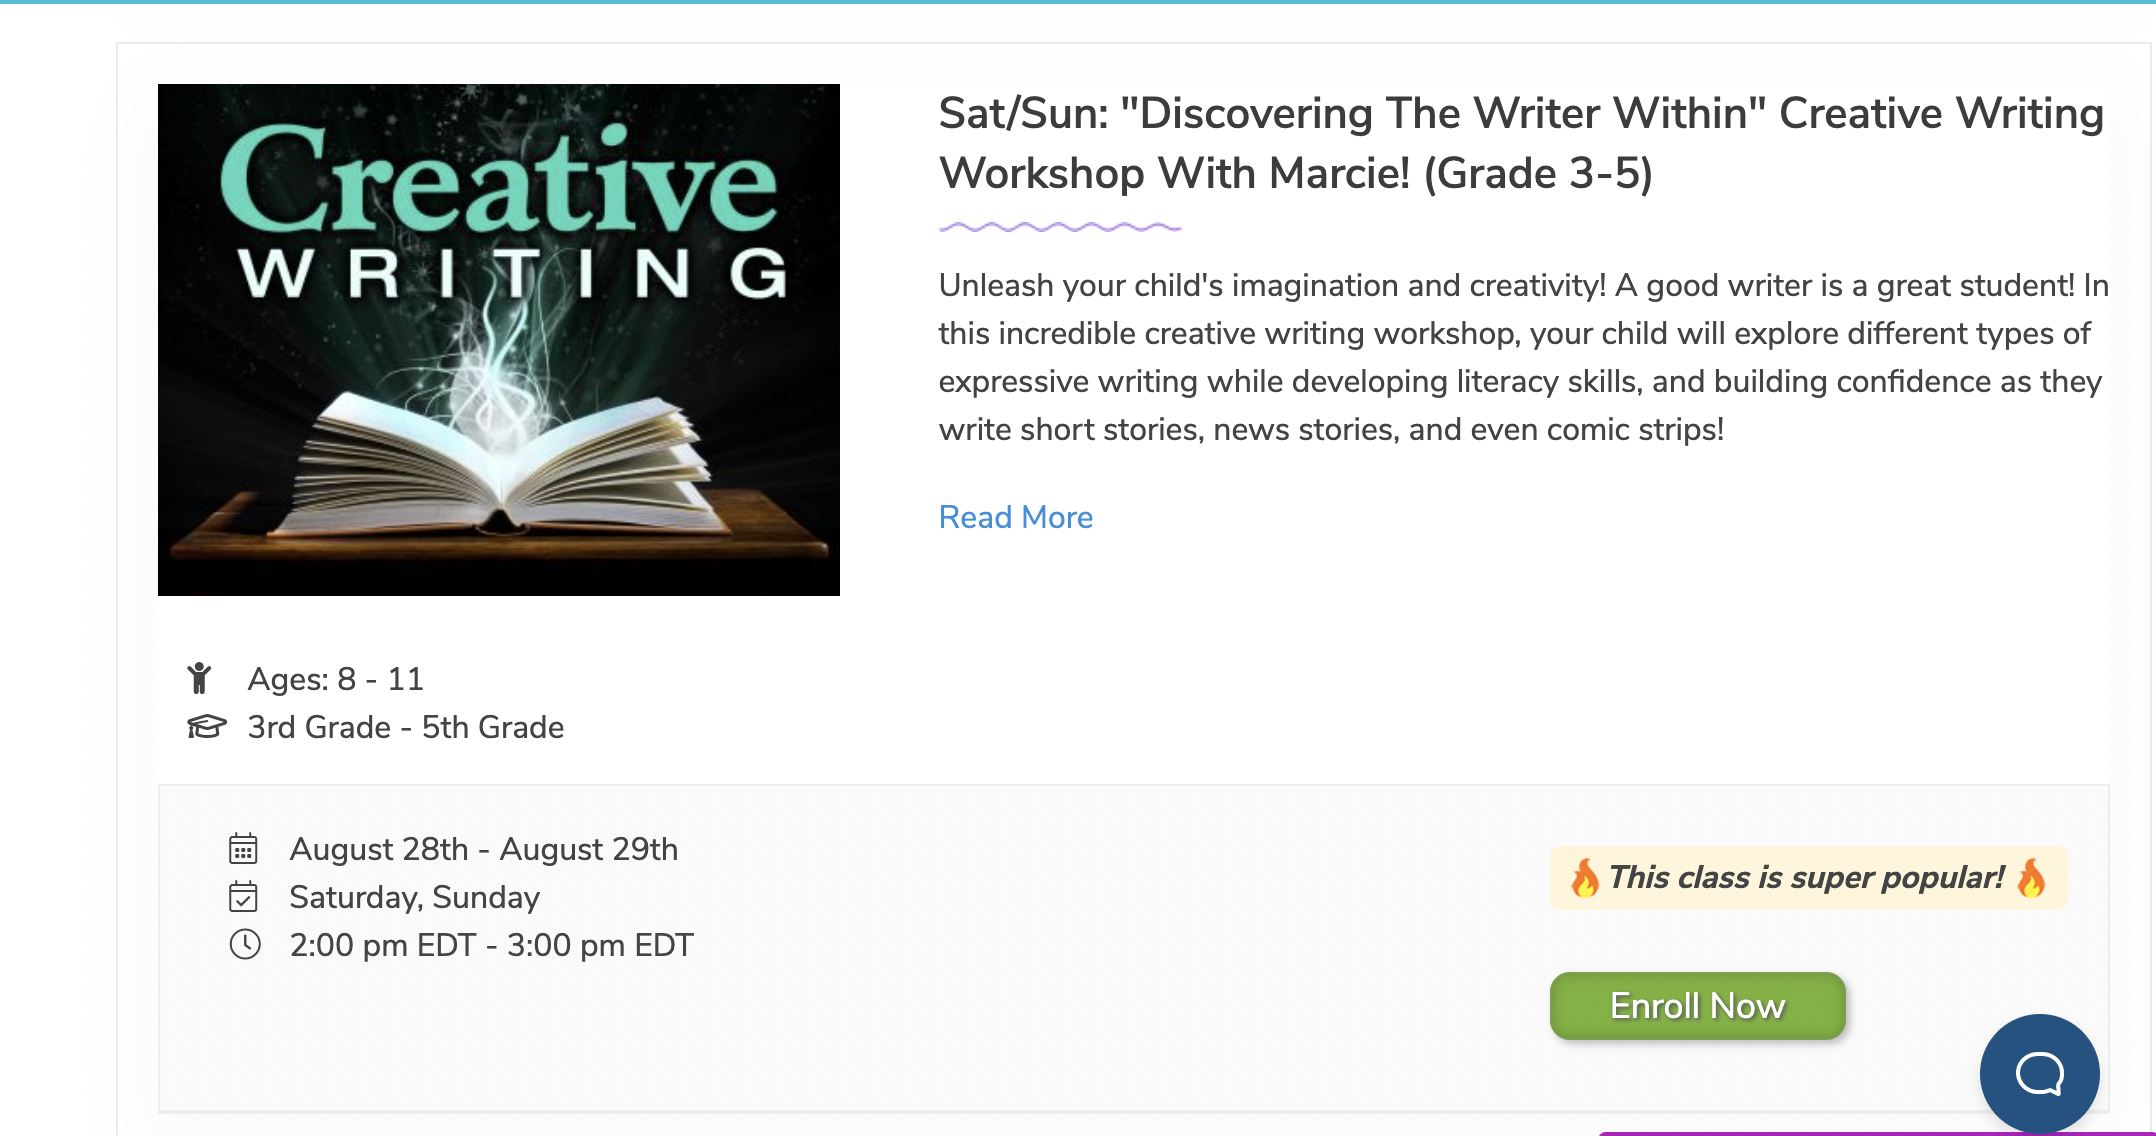Click the purple wavy line under the title
The width and height of the screenshot is (2156, 1136).
(1060, 227)
